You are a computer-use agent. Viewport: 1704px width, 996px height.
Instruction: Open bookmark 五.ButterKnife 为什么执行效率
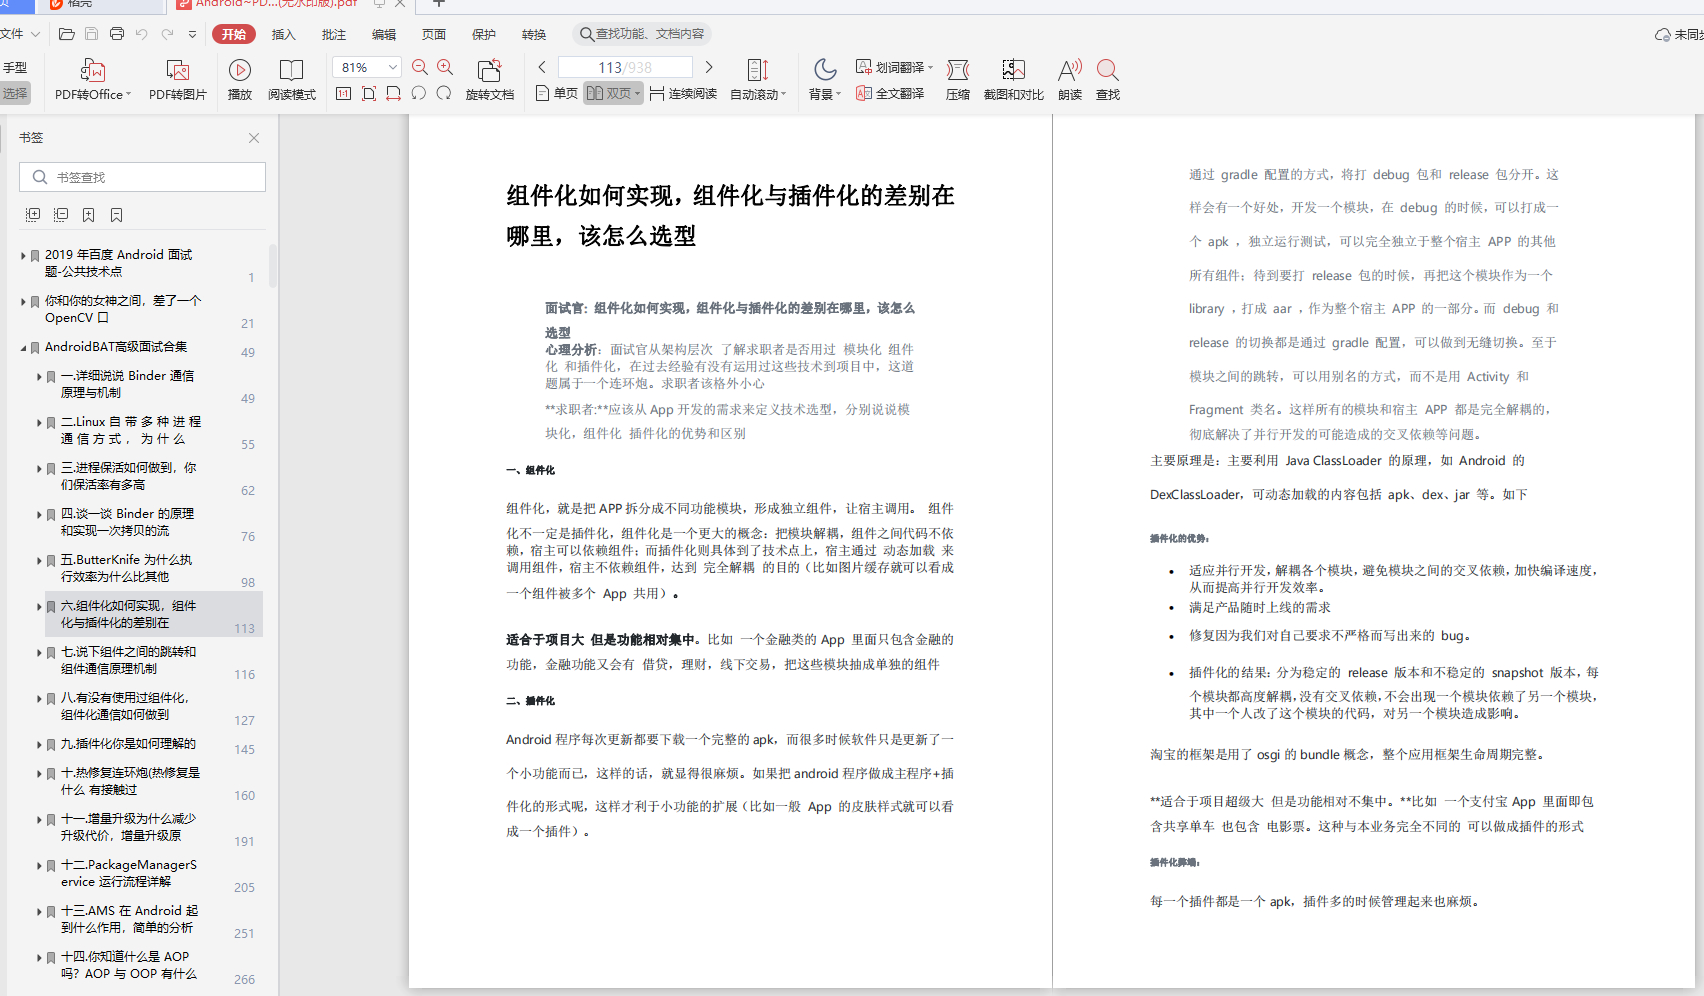click(x=127, y=568)
